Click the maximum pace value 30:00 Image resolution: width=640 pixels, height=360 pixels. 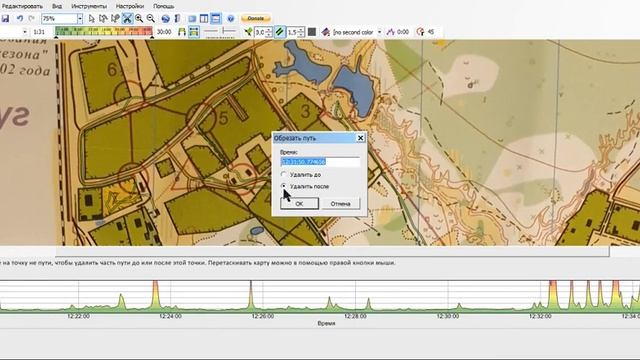(164, 32)
